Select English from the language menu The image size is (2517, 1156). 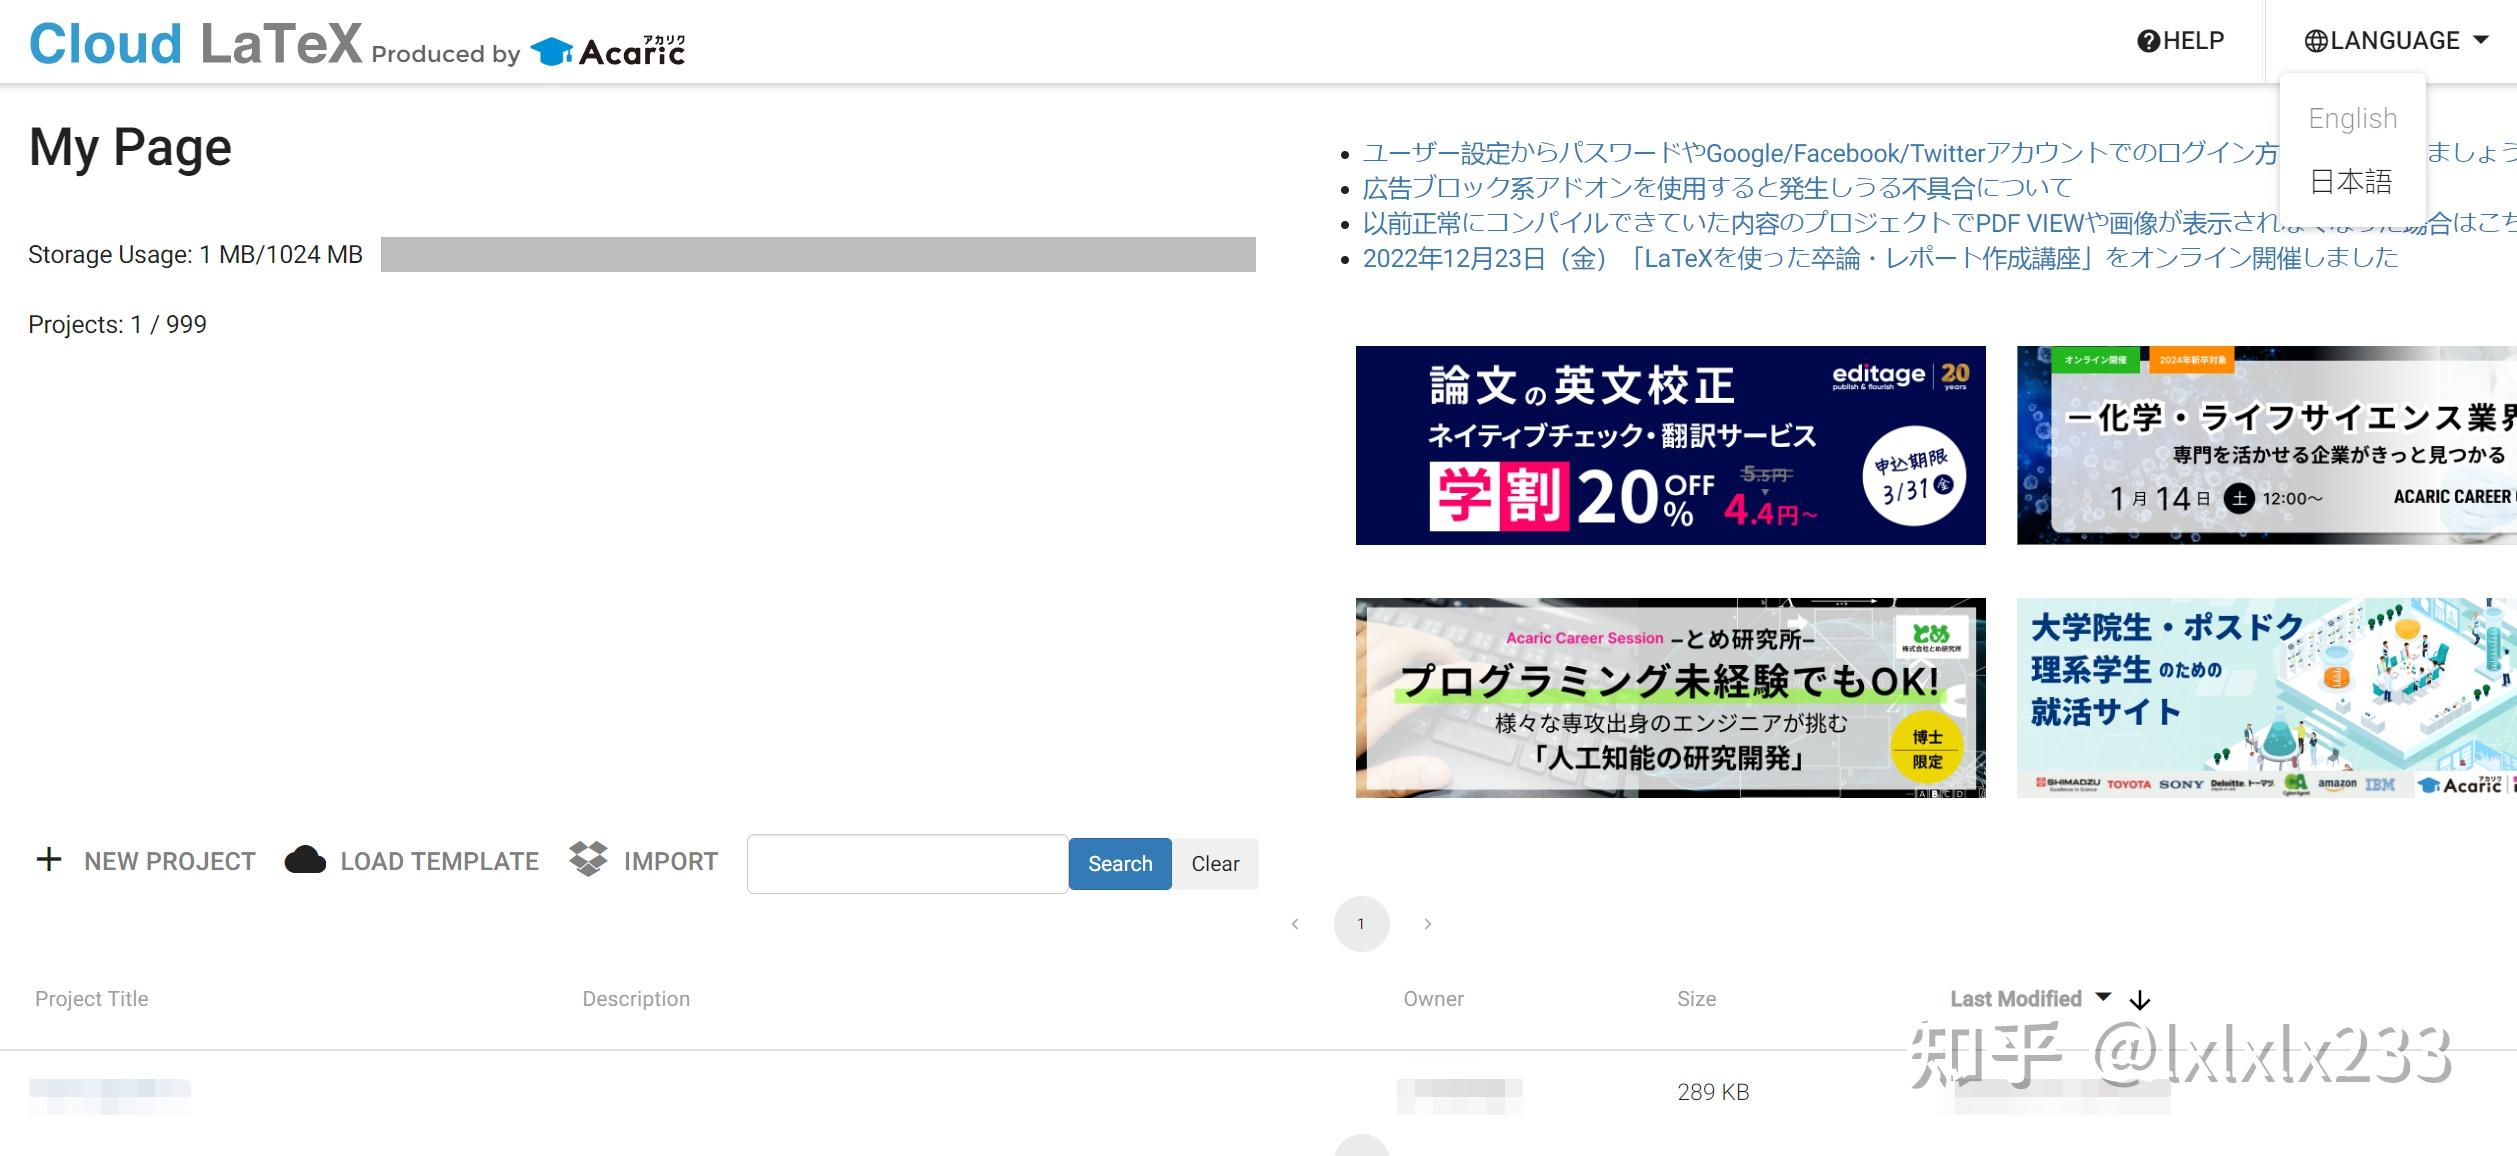pyautogui.click(x=2352, y=118)
